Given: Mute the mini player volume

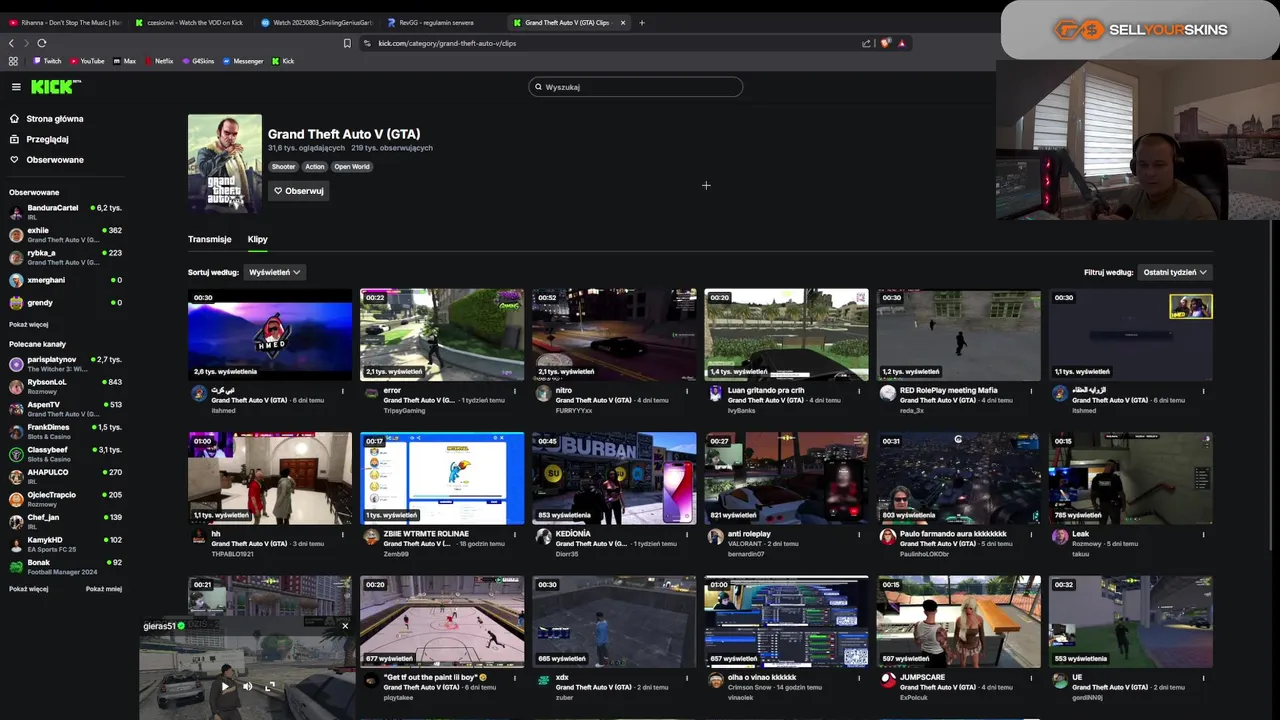Looking at the screenshot, I should (248, 687).
